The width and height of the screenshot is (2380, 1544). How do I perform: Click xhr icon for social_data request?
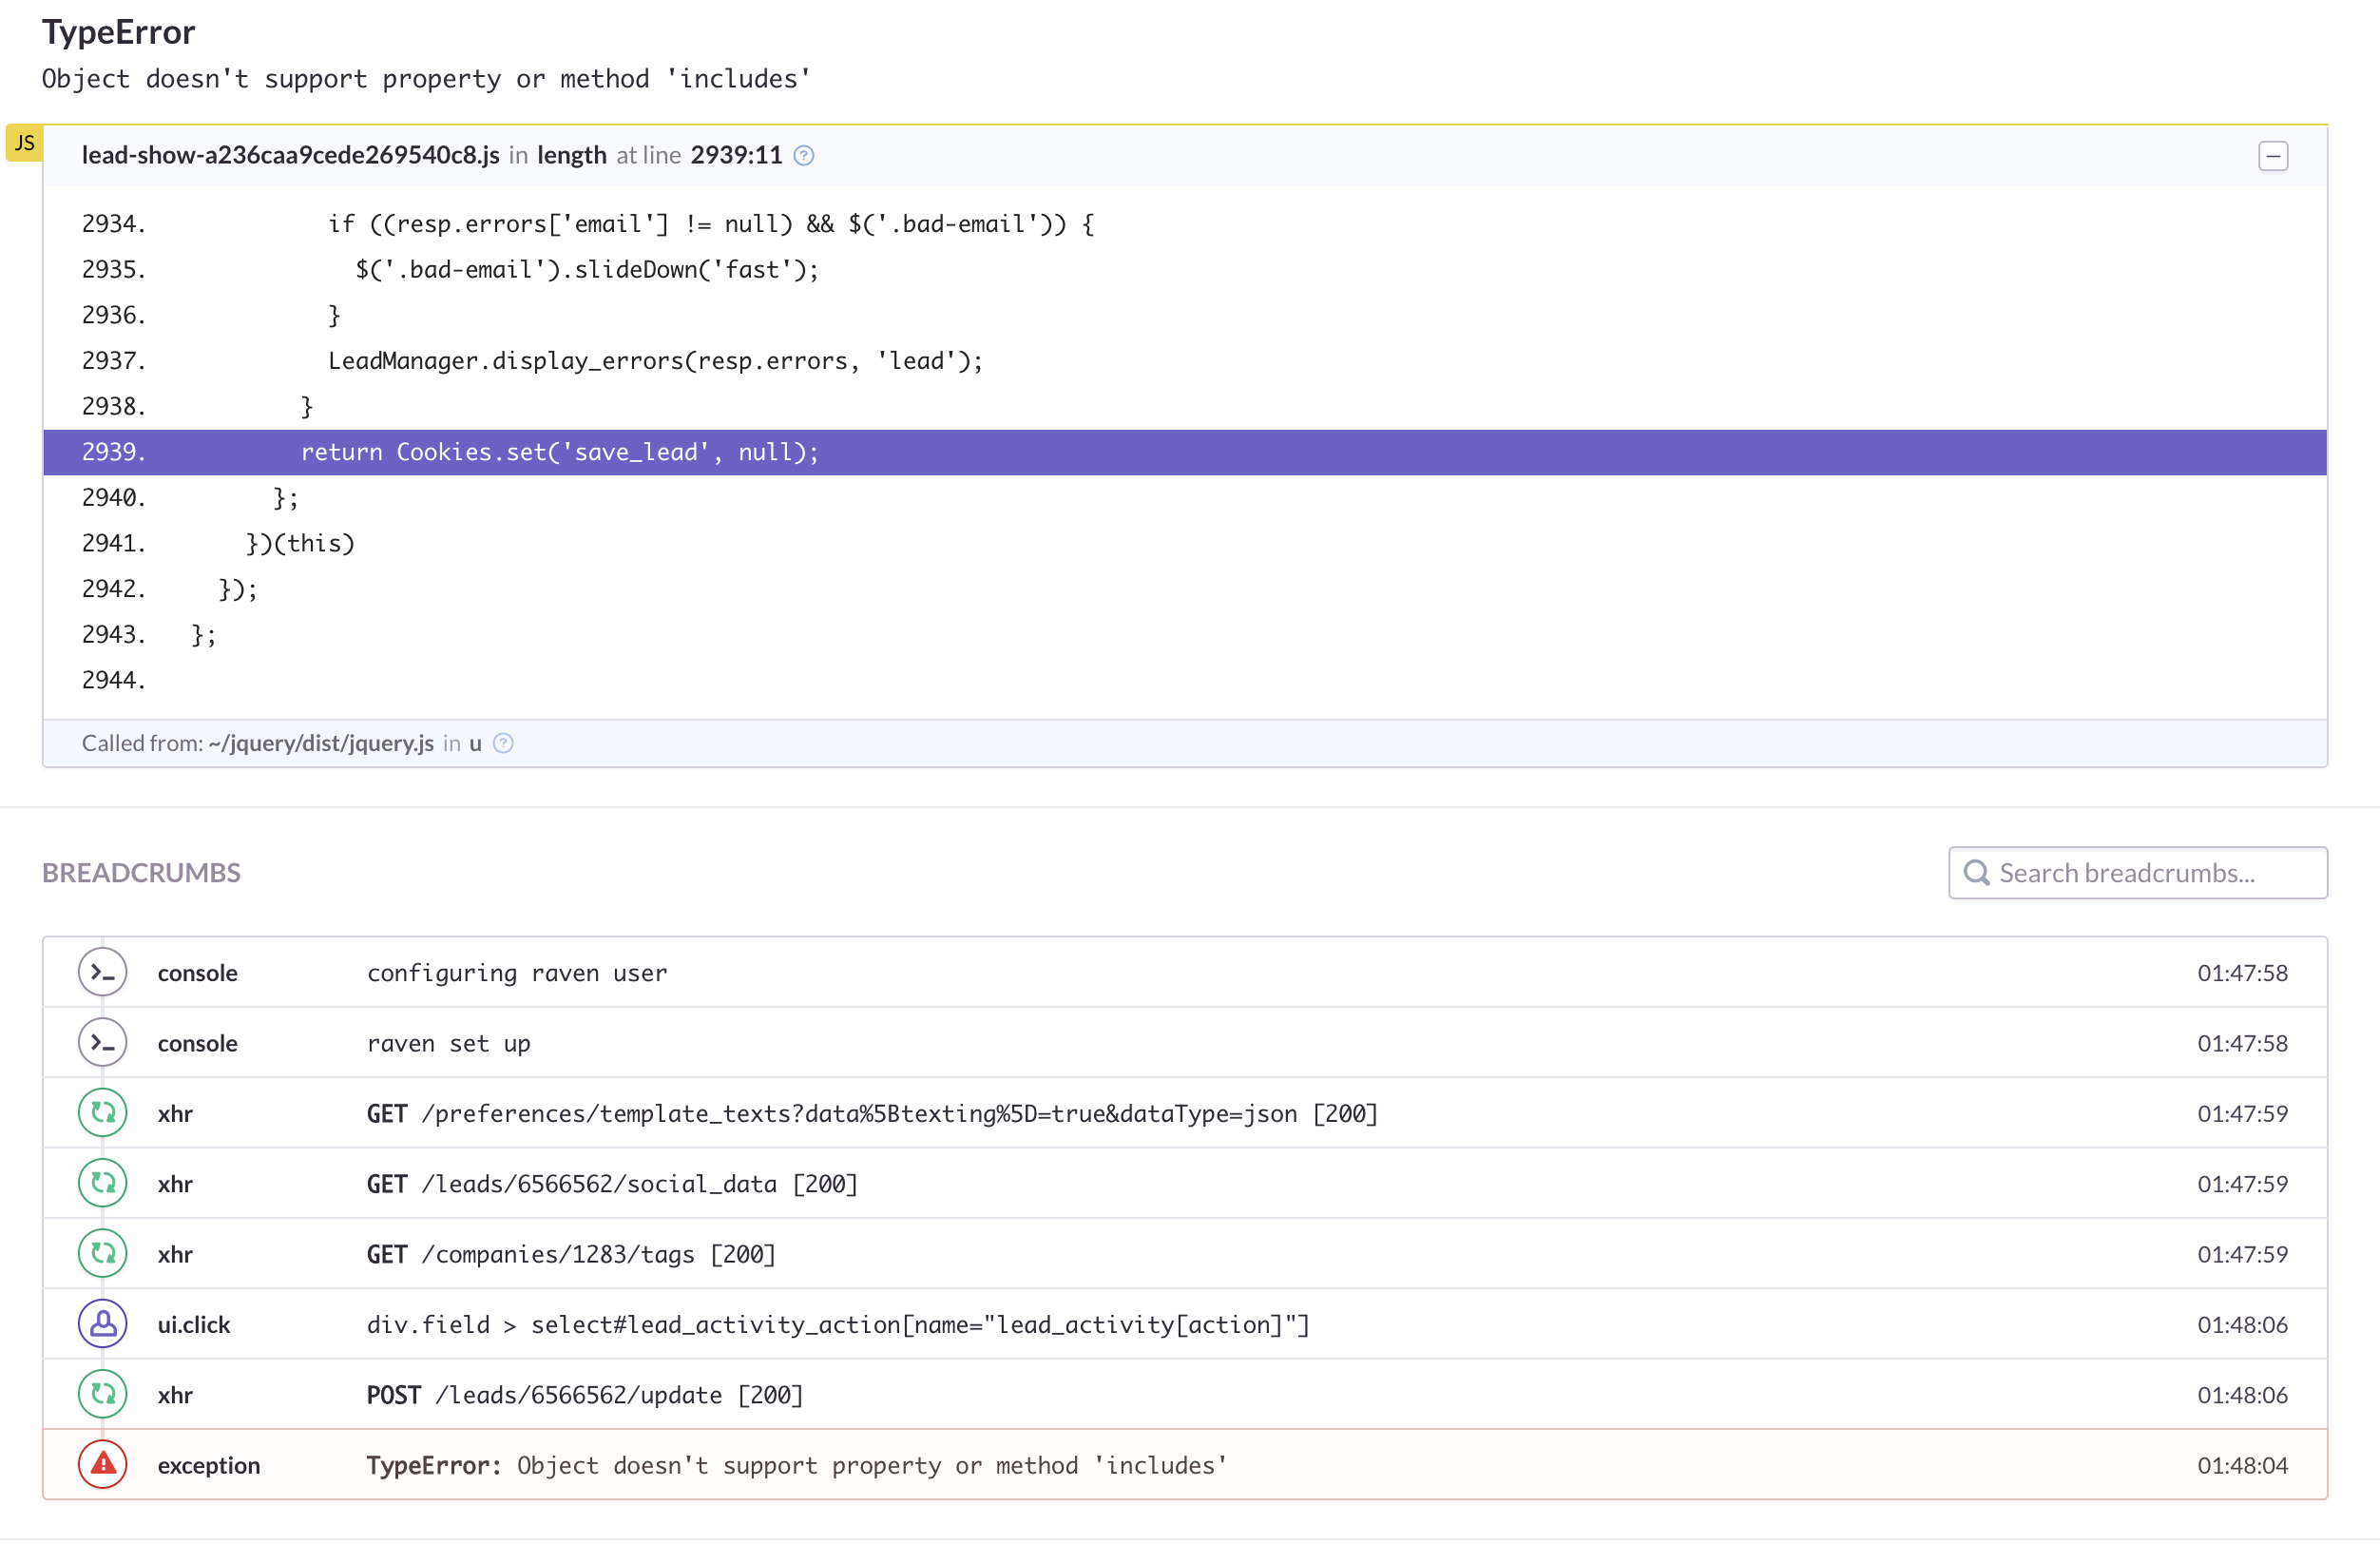coord(103,1184)
